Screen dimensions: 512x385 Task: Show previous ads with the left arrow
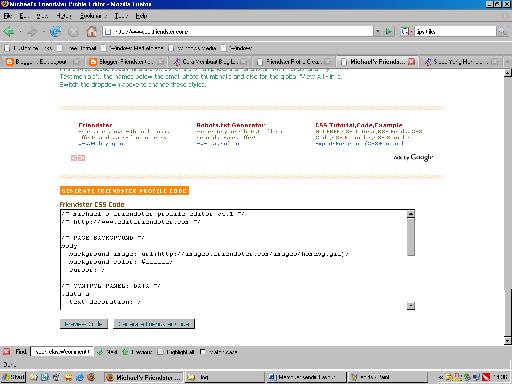tap(74, 158)
